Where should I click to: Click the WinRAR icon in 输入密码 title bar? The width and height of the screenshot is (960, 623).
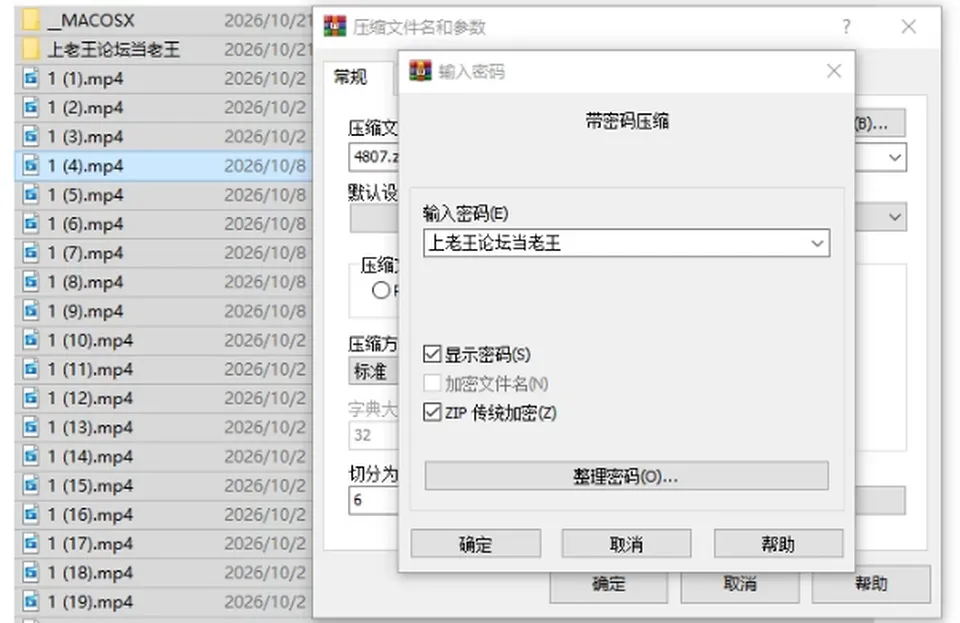[x=420, y=71]
